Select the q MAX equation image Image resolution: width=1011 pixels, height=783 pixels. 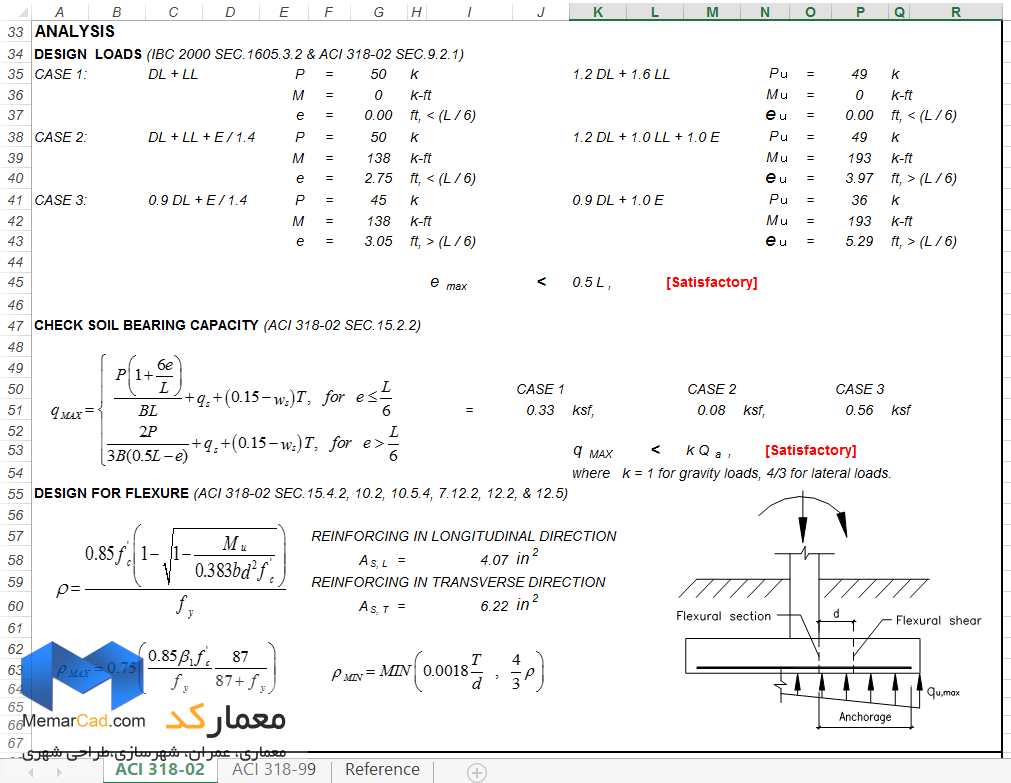tap(226, 410)
